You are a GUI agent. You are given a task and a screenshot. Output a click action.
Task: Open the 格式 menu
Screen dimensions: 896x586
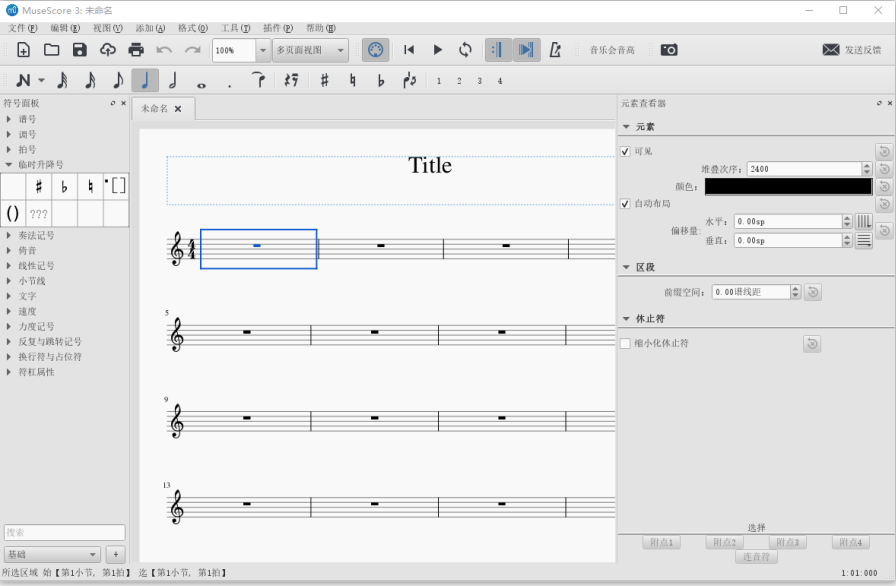tap(193, 28)
